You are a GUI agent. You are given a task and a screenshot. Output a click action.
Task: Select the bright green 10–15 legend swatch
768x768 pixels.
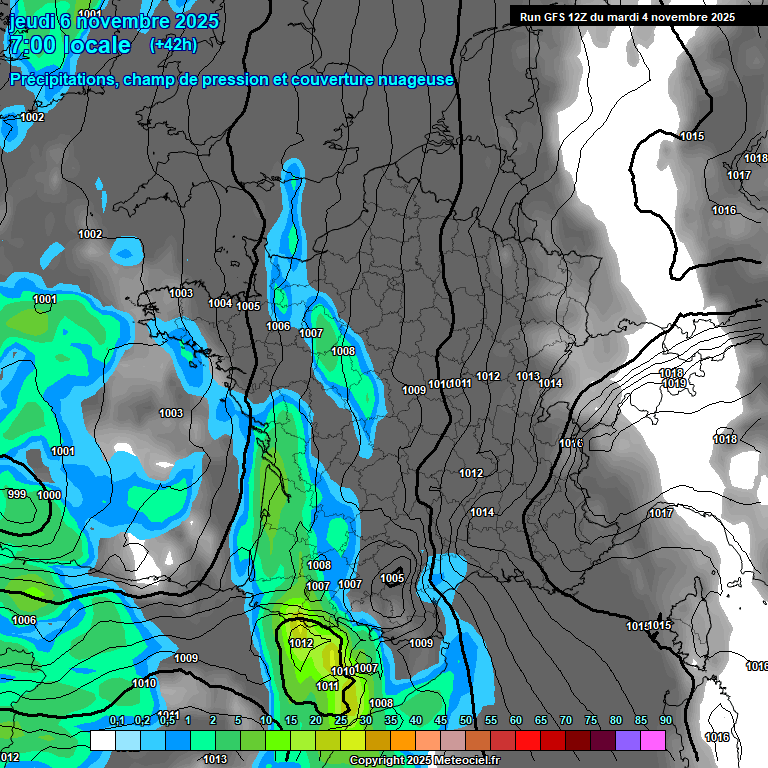coord(278,740)
